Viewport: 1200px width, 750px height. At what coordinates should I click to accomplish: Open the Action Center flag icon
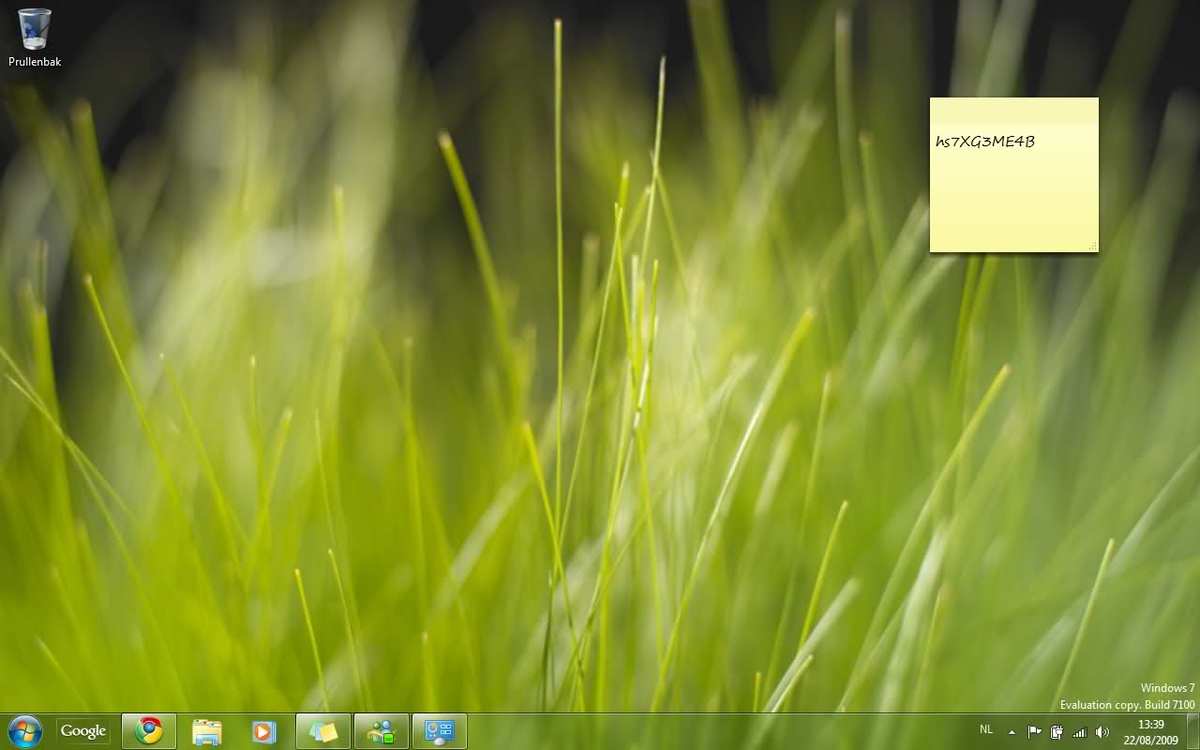click(x=1035, y=732)
